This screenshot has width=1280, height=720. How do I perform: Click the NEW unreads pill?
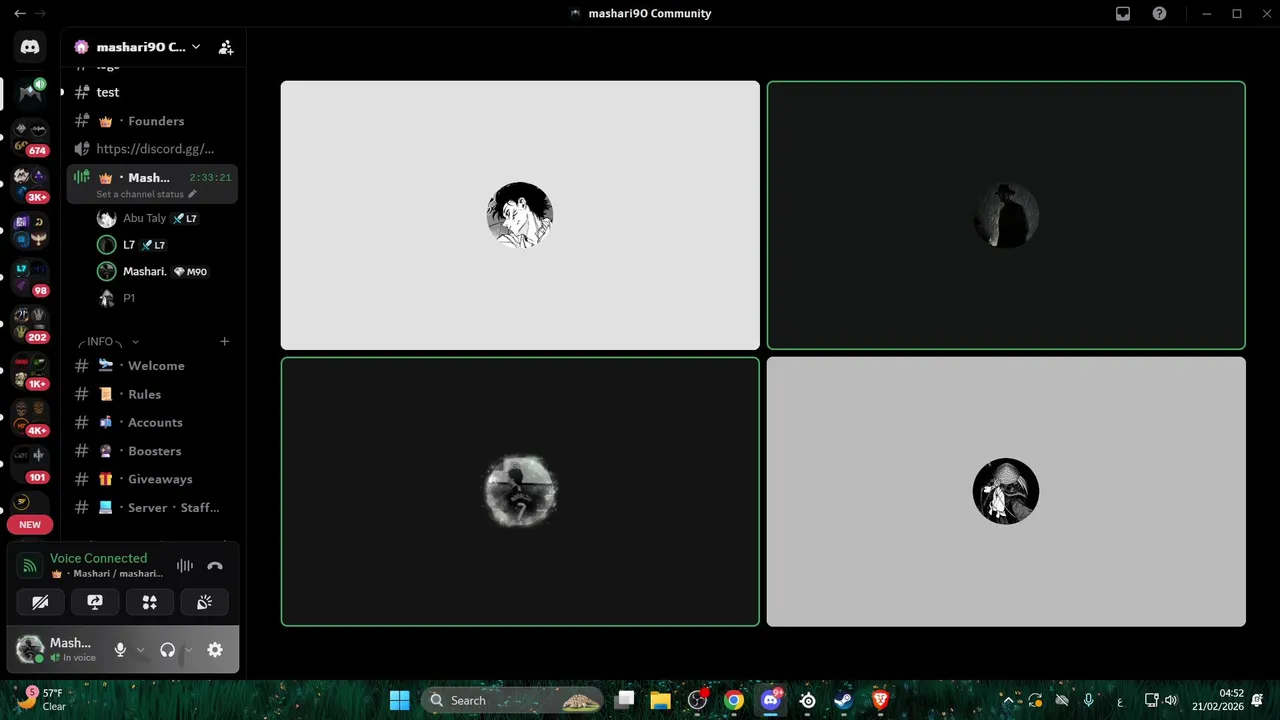(x=30, y=524)
